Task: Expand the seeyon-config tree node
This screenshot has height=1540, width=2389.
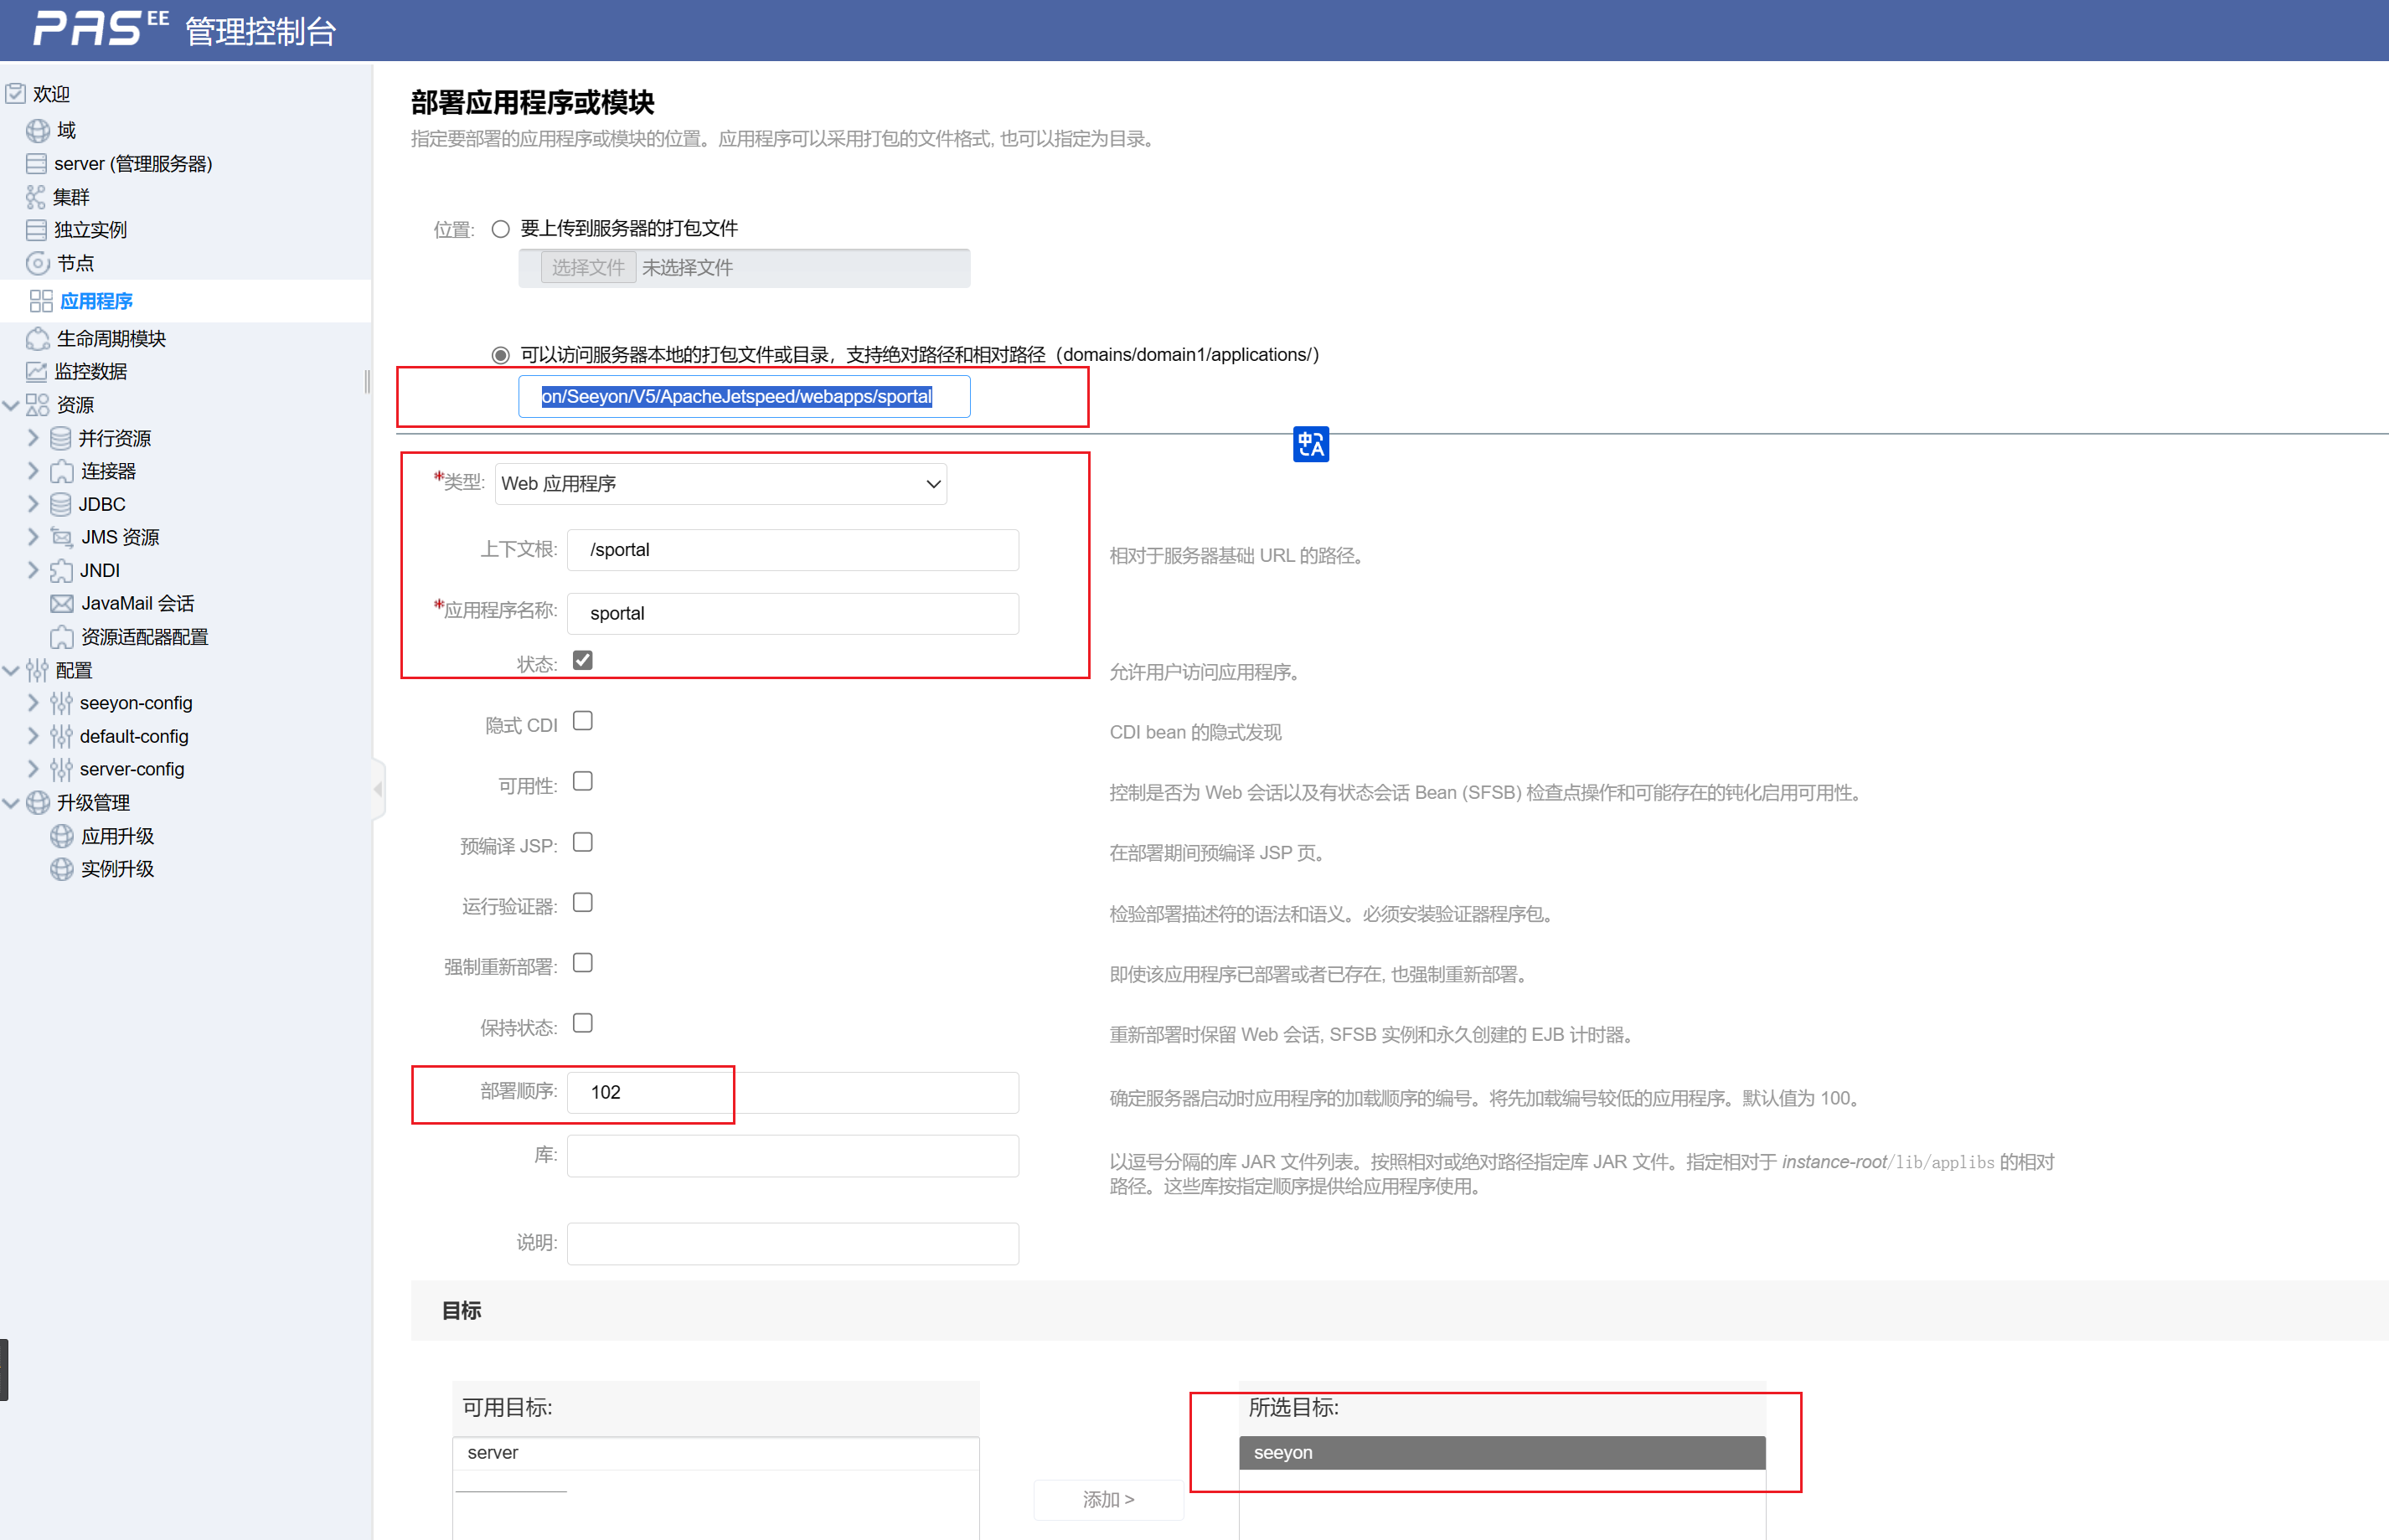Action: (33, 703)
